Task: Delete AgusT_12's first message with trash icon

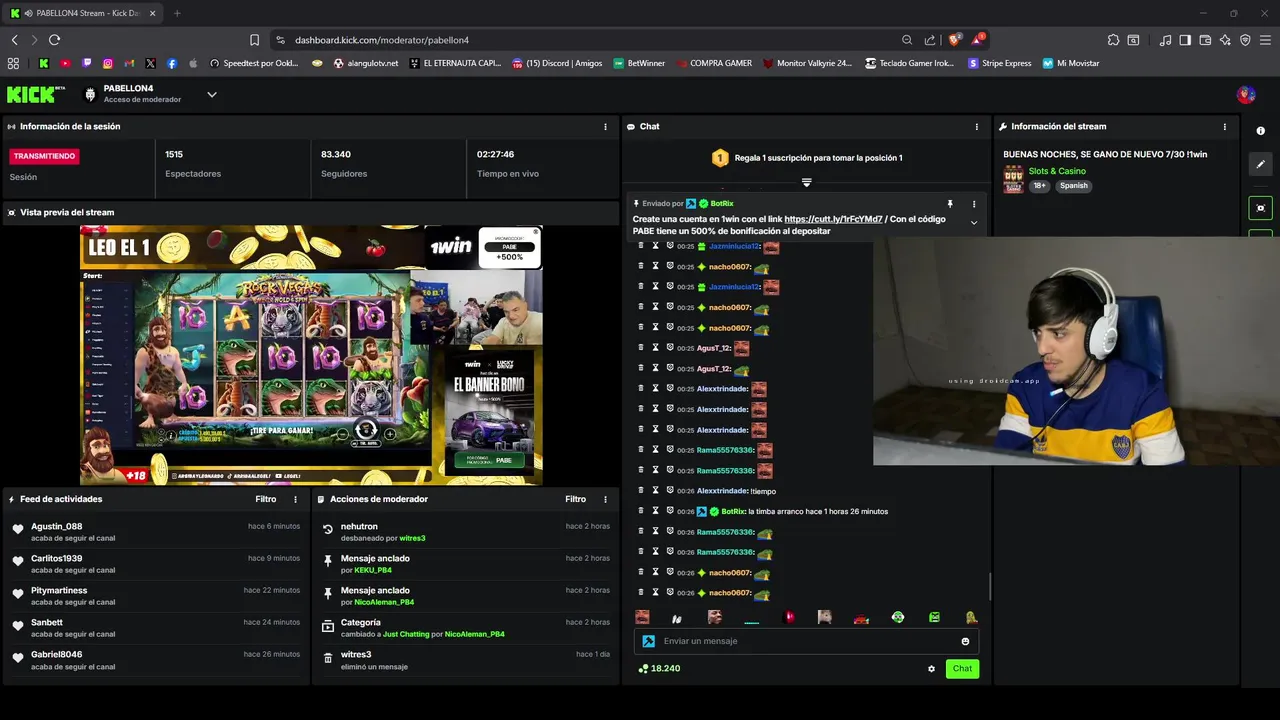Action: (x=641, y=348)
